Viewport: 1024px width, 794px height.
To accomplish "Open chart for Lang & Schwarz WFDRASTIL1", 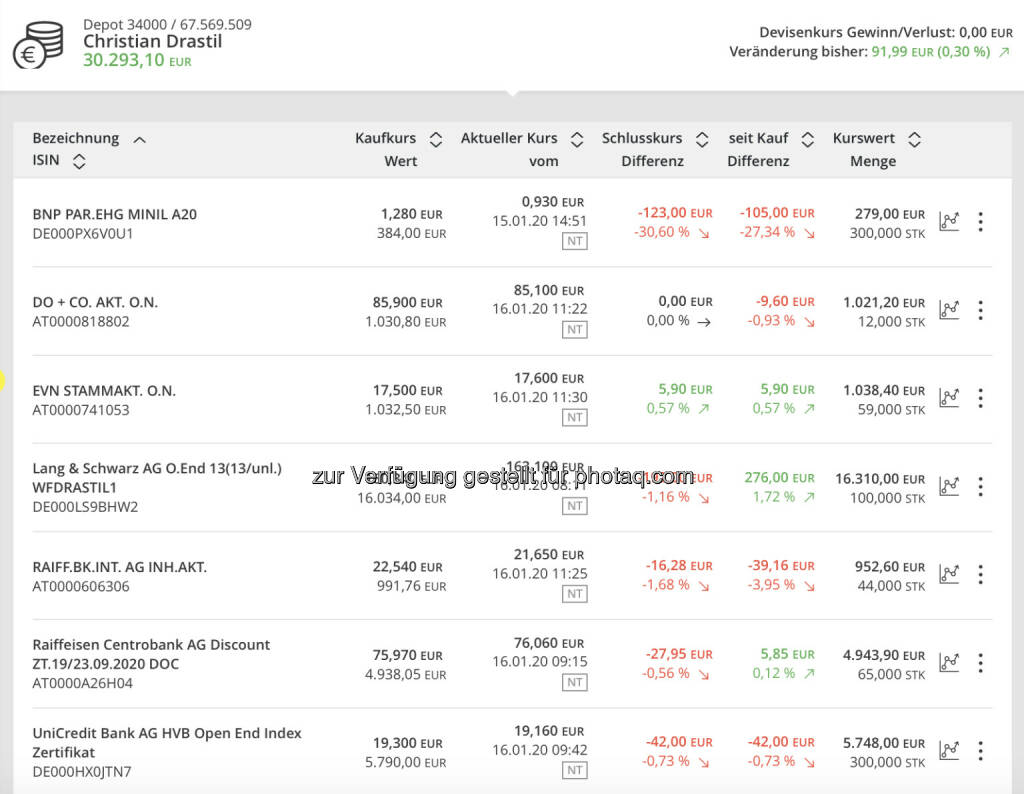I will coord(948,486).
